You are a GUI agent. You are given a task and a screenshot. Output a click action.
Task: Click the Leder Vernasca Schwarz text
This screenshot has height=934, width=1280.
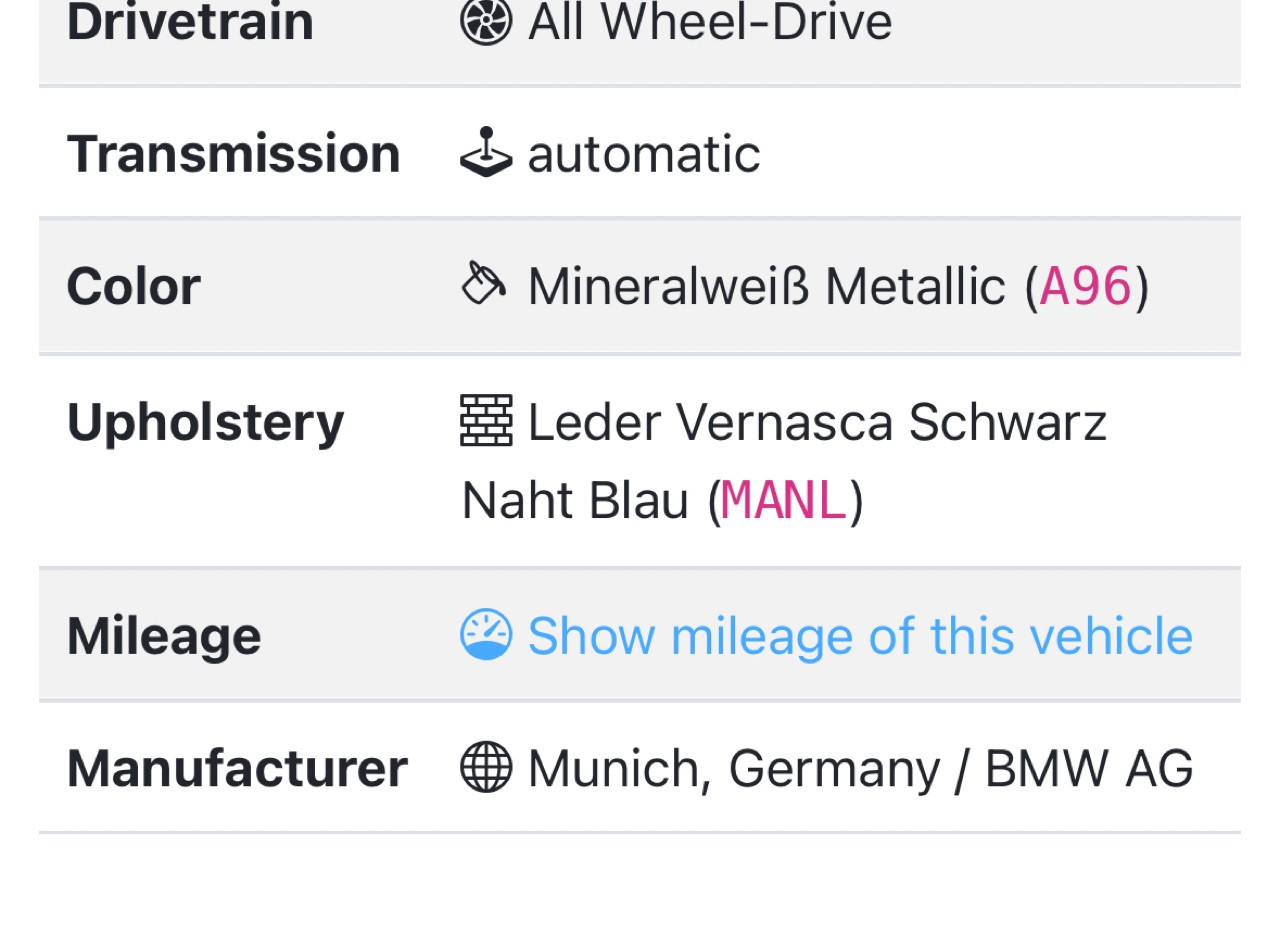tap(816, 421)
